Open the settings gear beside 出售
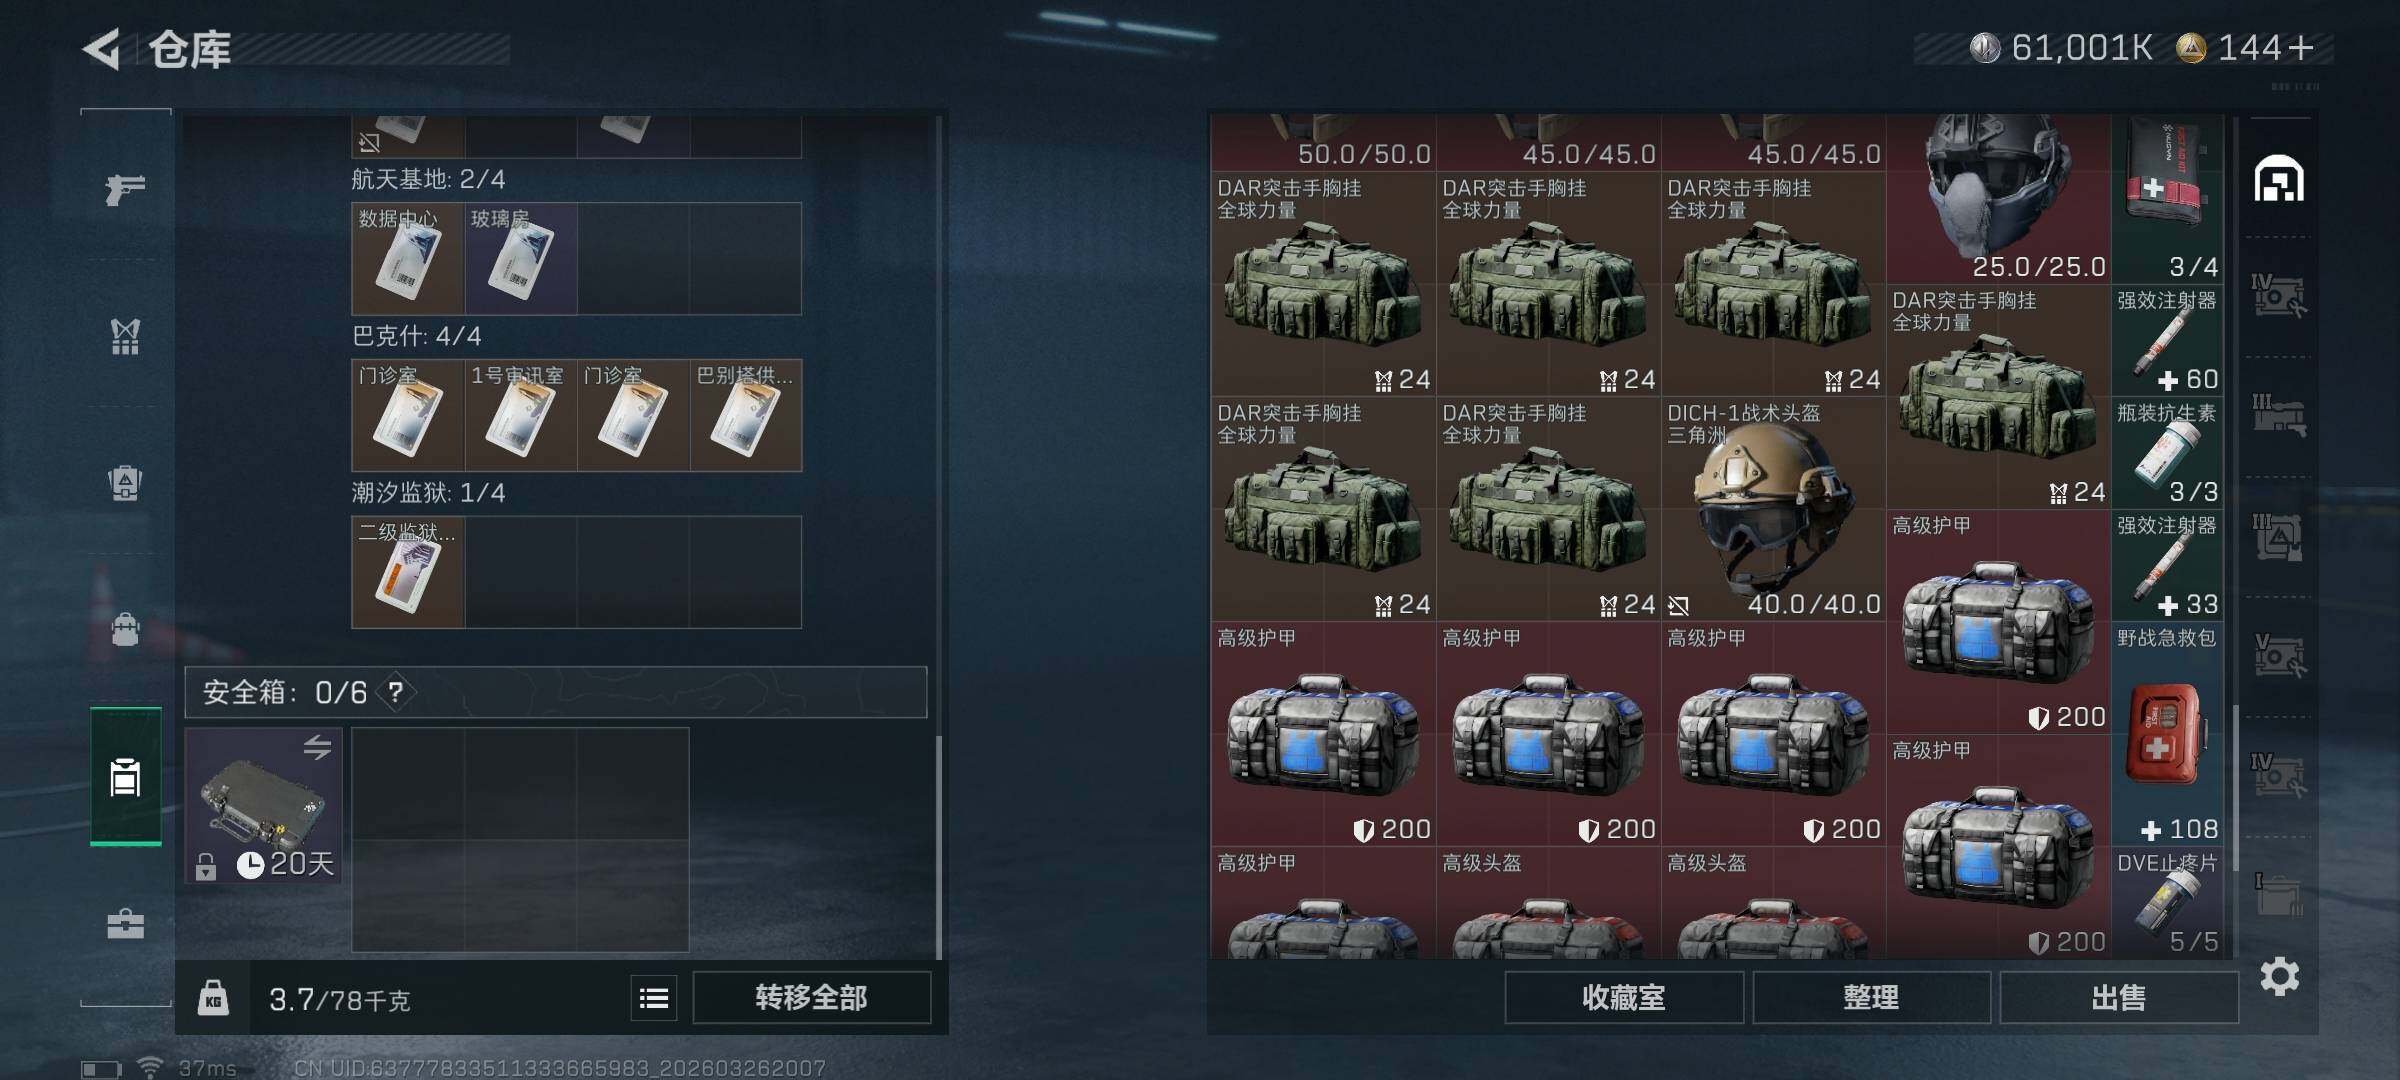2400x1080 pixels. pyautogui.click(x=2279, y=976)
